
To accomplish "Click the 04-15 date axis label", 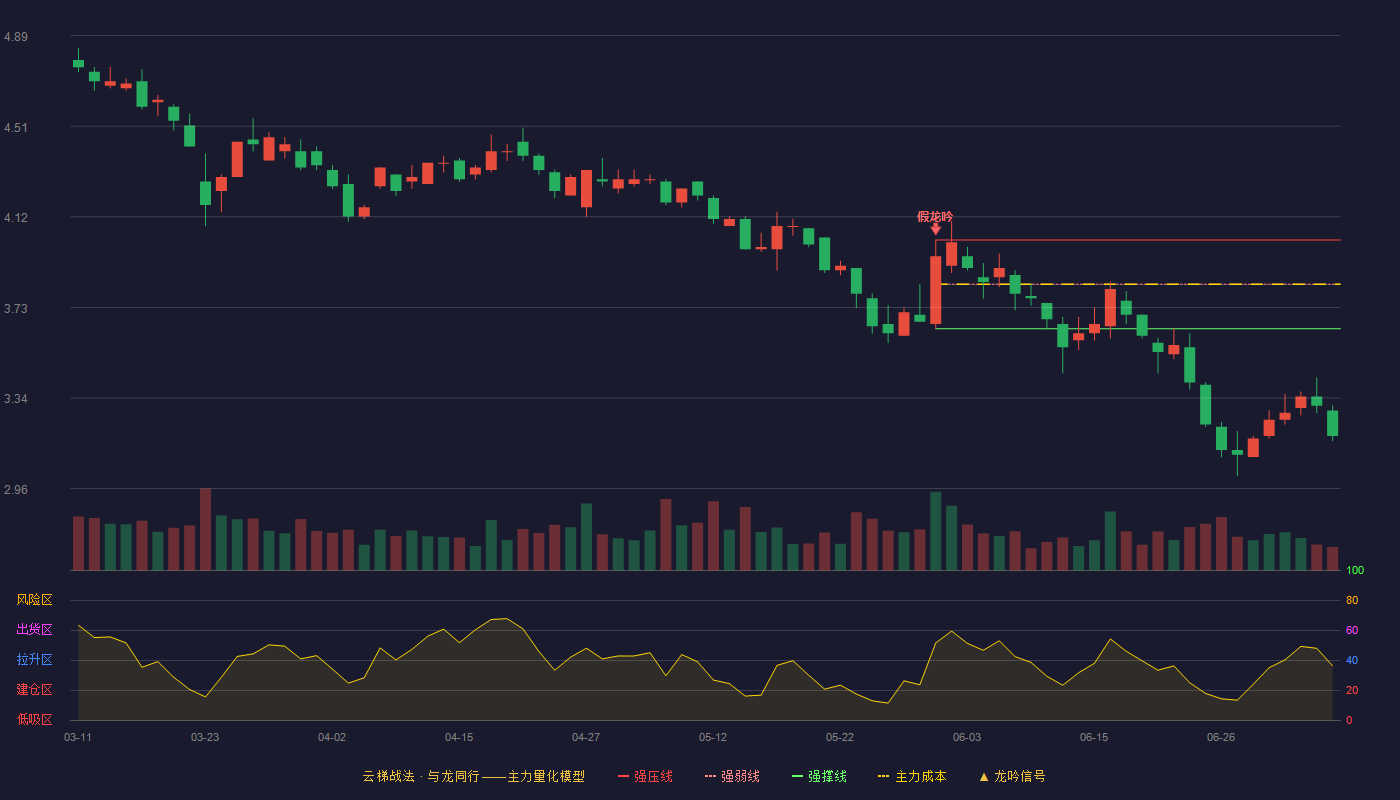I will point(459,737).
